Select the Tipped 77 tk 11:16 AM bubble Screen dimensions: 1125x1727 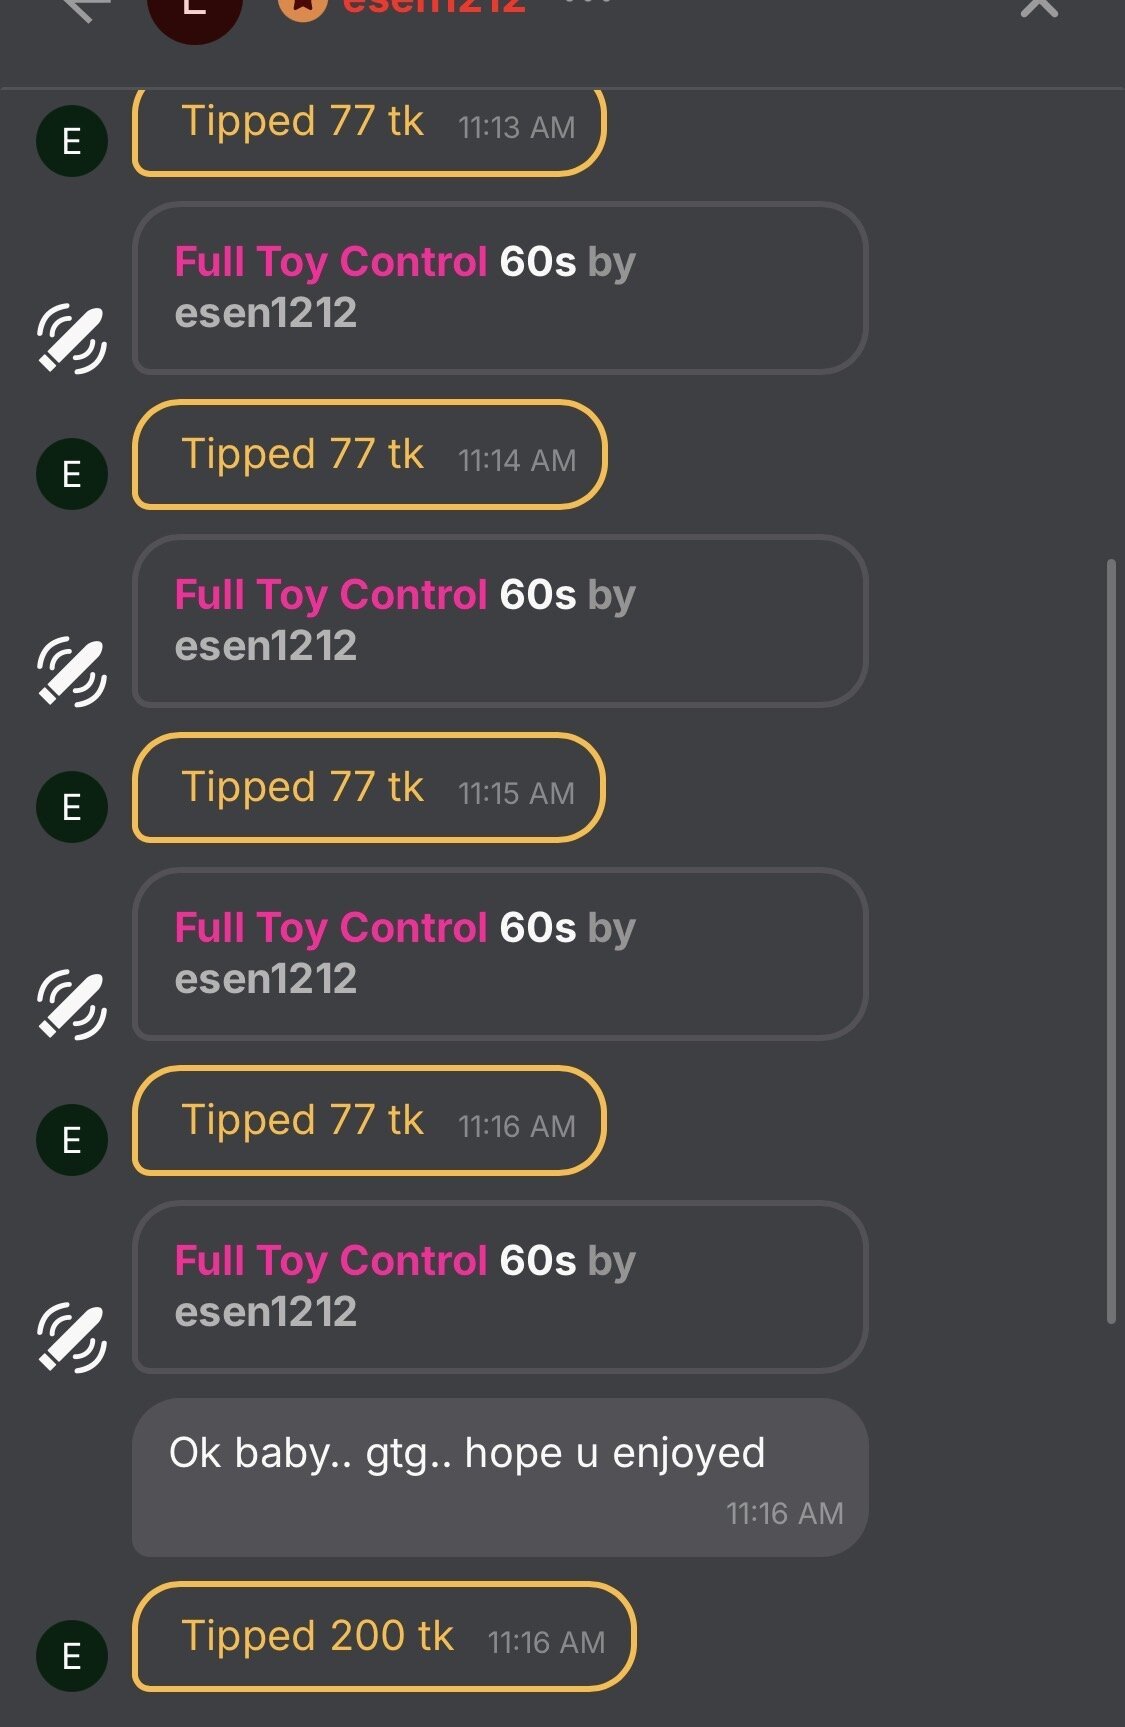coord(368,1120)
